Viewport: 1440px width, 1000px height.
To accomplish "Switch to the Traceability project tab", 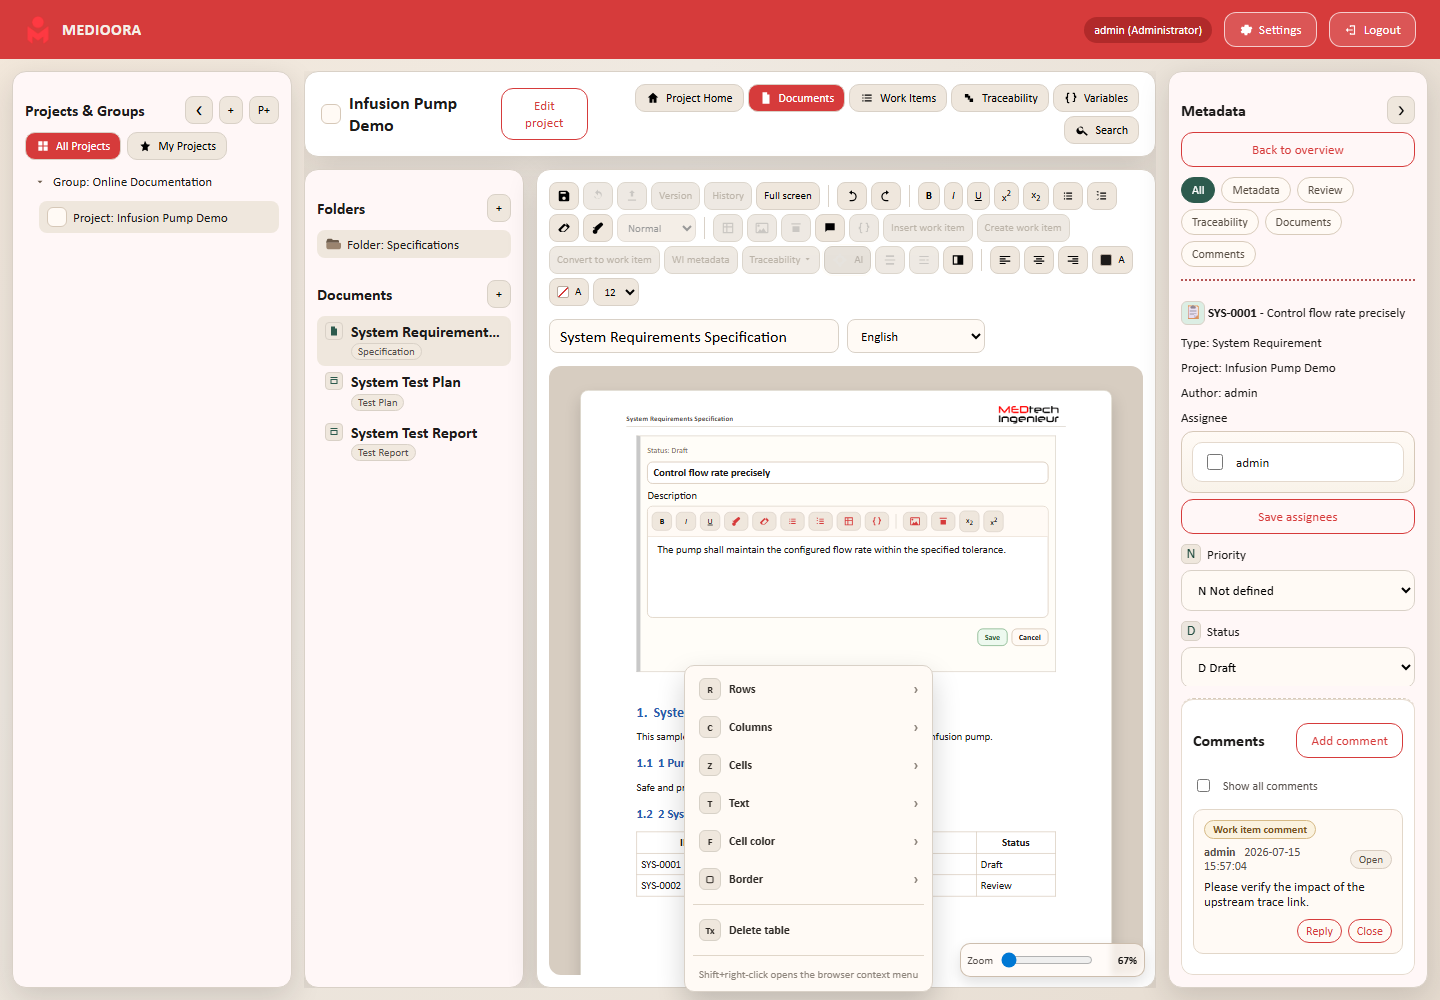I will point(1000,98).
